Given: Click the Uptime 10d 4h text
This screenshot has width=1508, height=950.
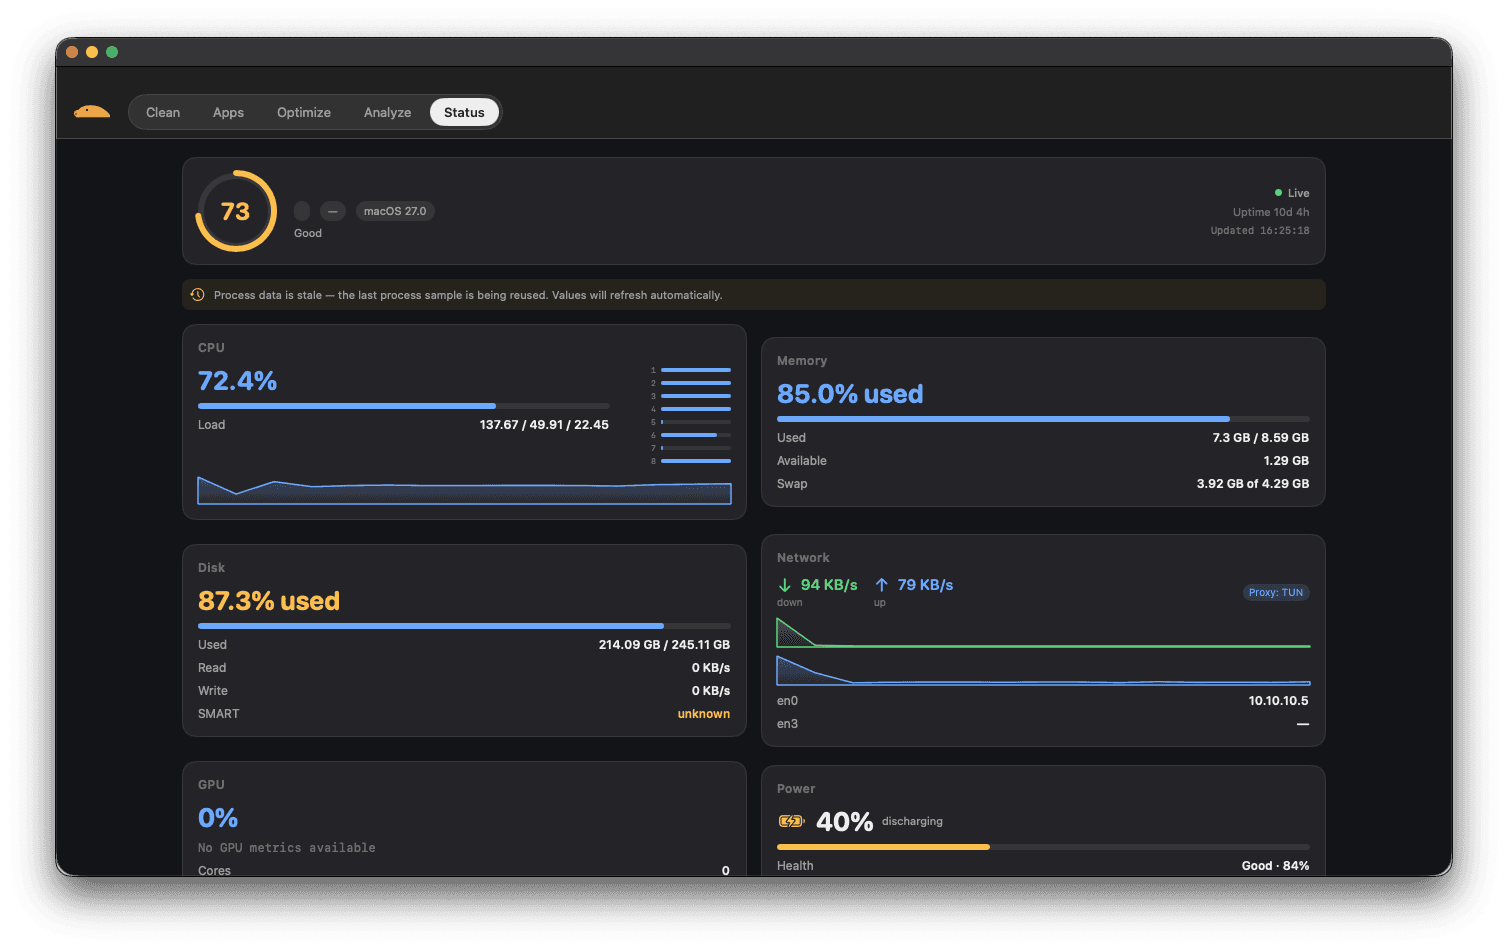Looking at the screenshot, I should tap(1271, 212).
